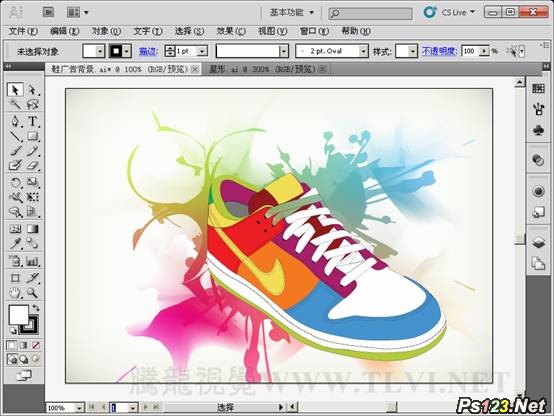Toggle the screen mode button
This screenshot has width=554, height=416.
point(24,375)
